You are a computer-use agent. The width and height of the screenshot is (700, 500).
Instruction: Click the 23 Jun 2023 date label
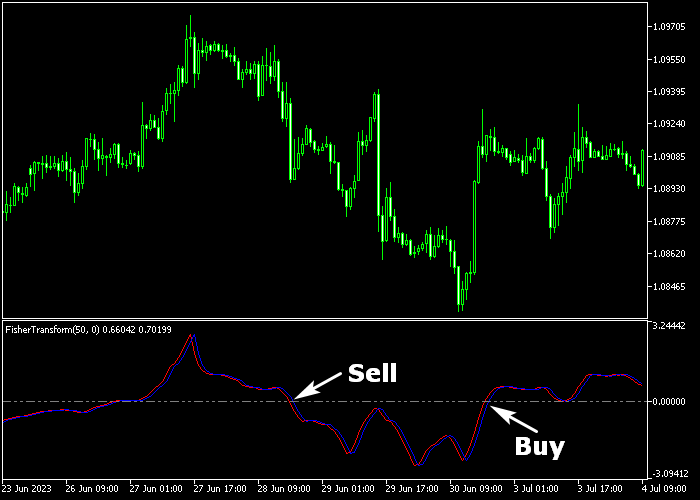click(x=26, y=488)
